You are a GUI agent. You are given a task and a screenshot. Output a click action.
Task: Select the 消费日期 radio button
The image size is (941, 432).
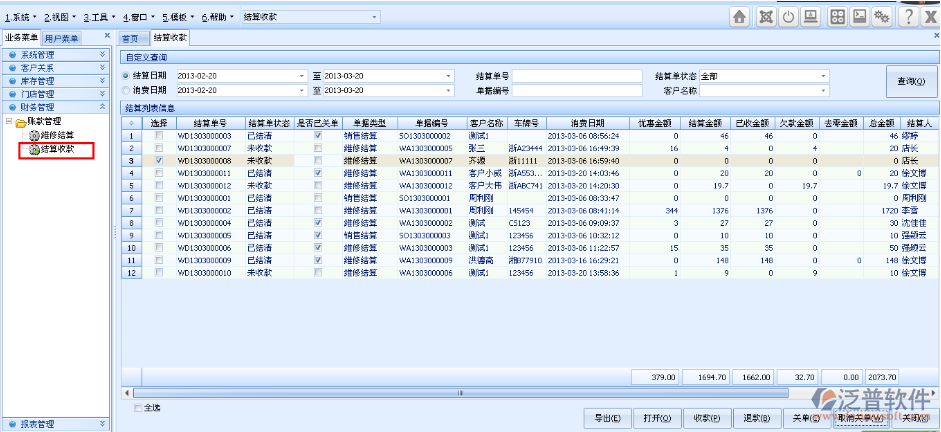pos(126,90)
